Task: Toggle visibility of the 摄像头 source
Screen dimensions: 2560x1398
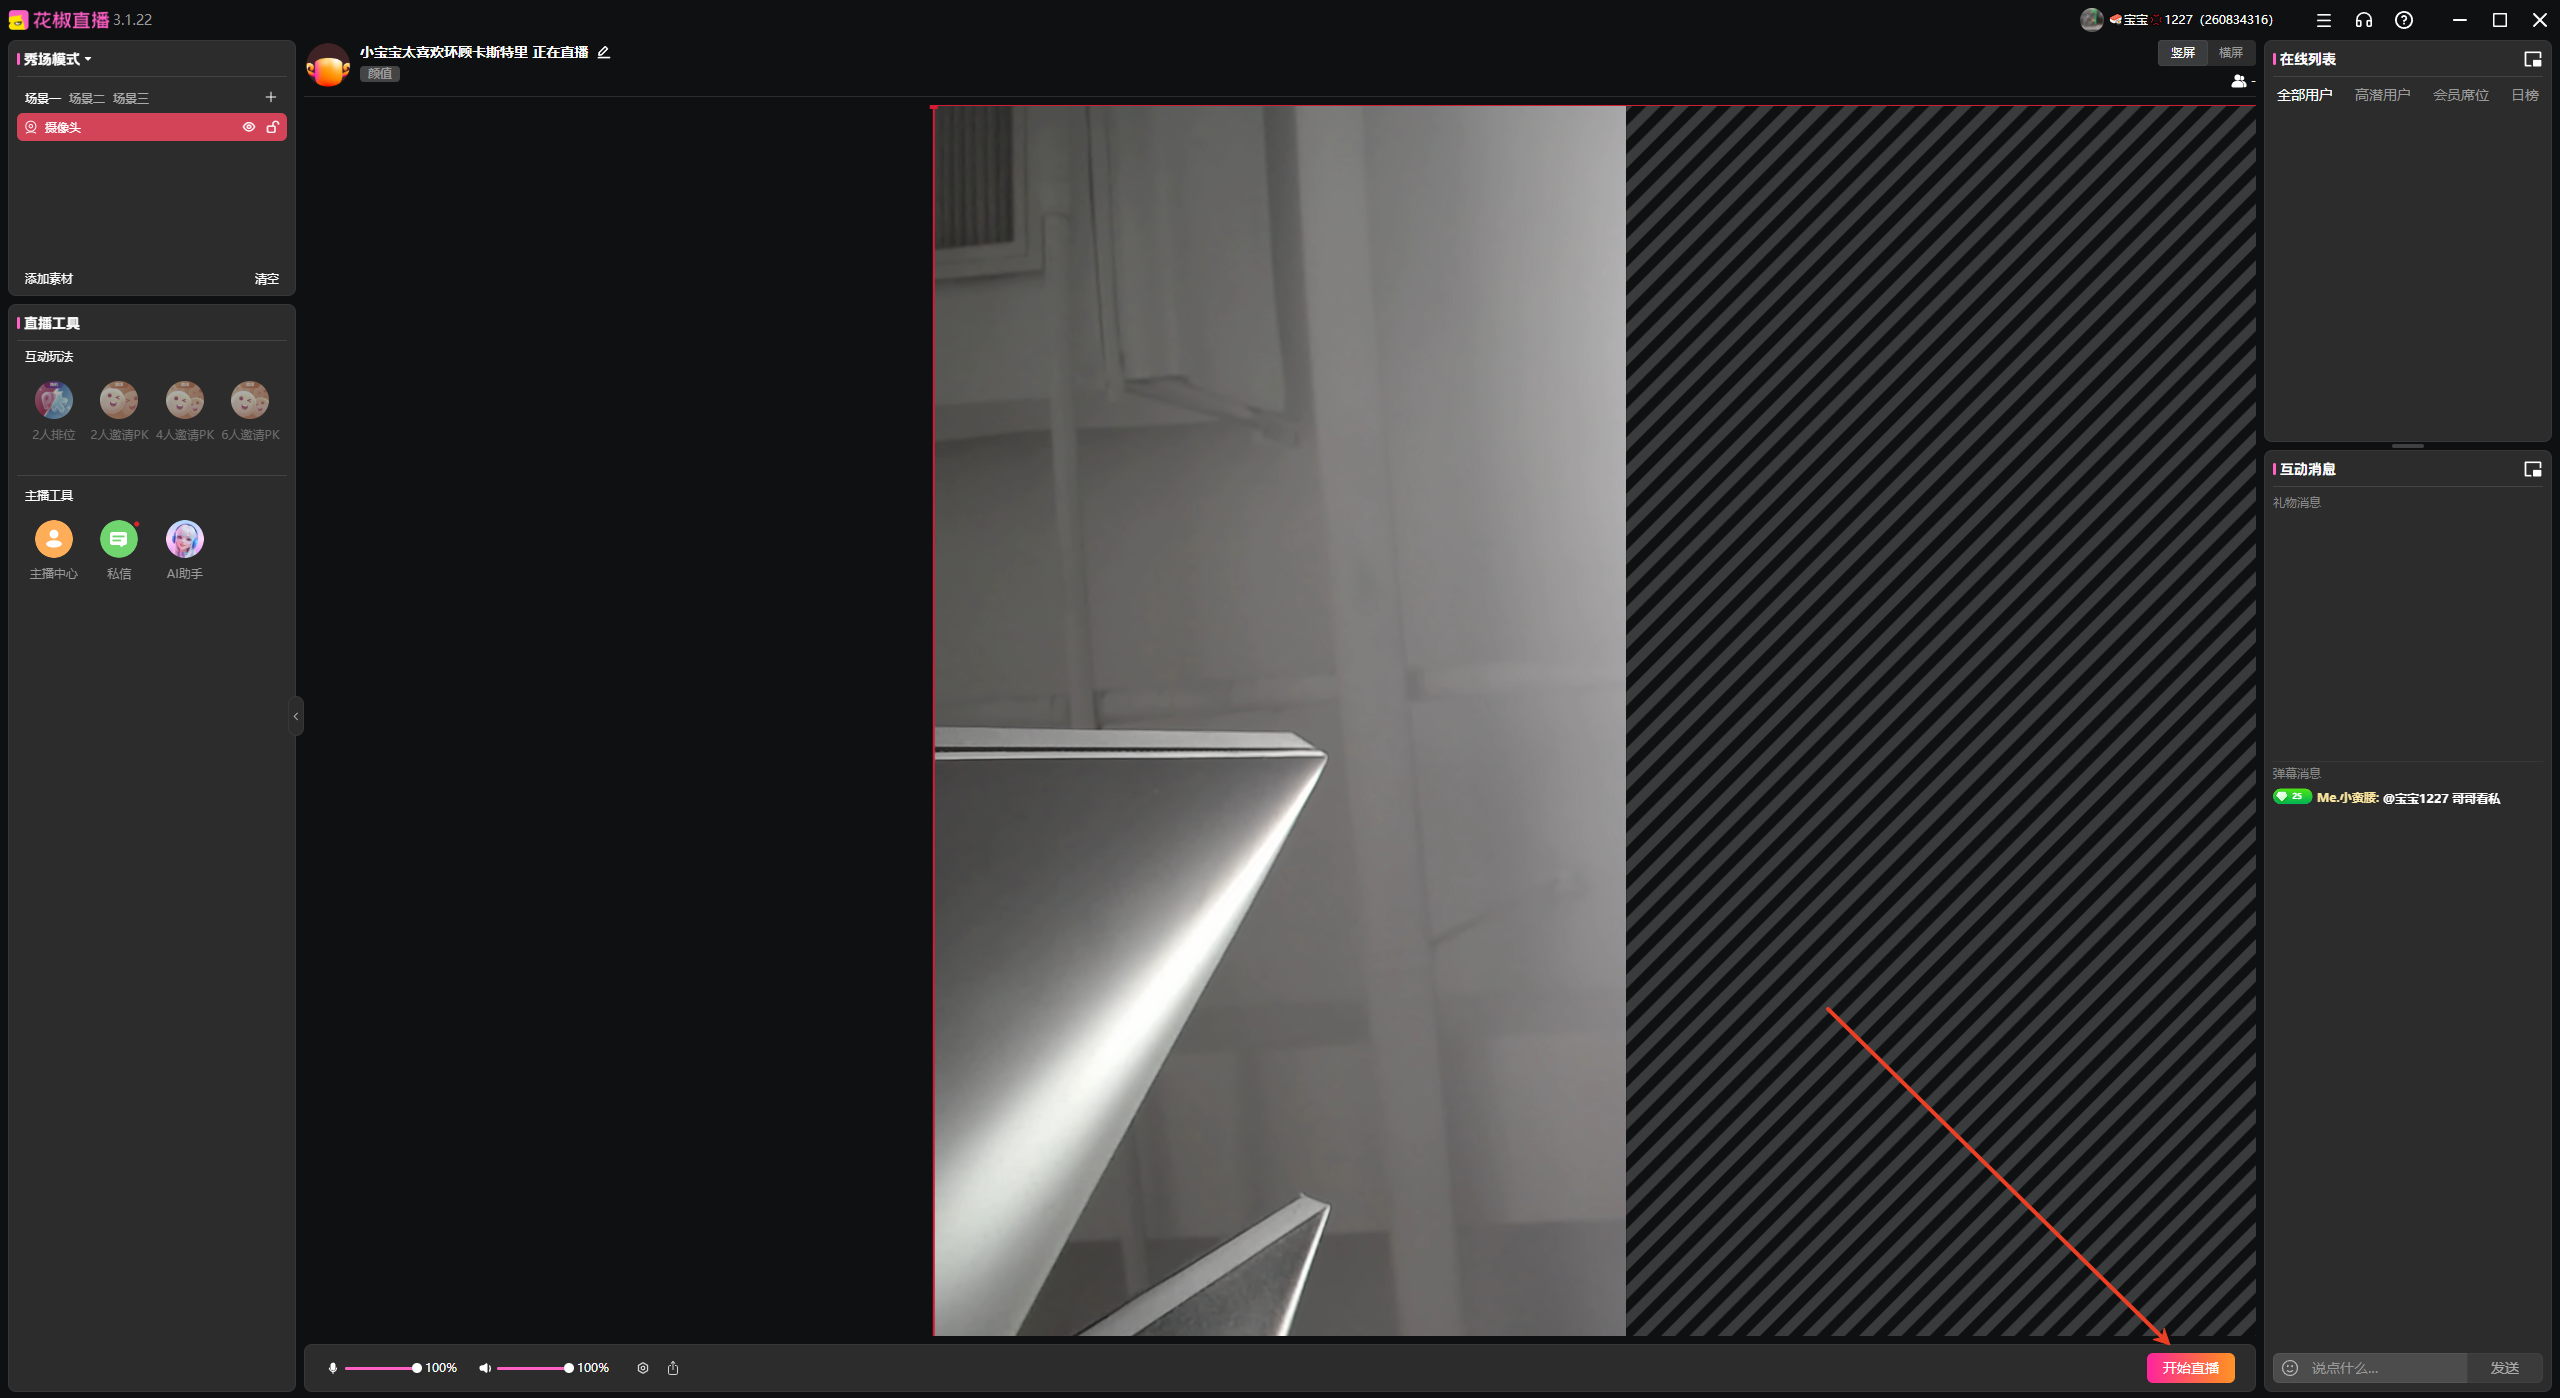Action: pyautogui.click(x=249, y=127)
